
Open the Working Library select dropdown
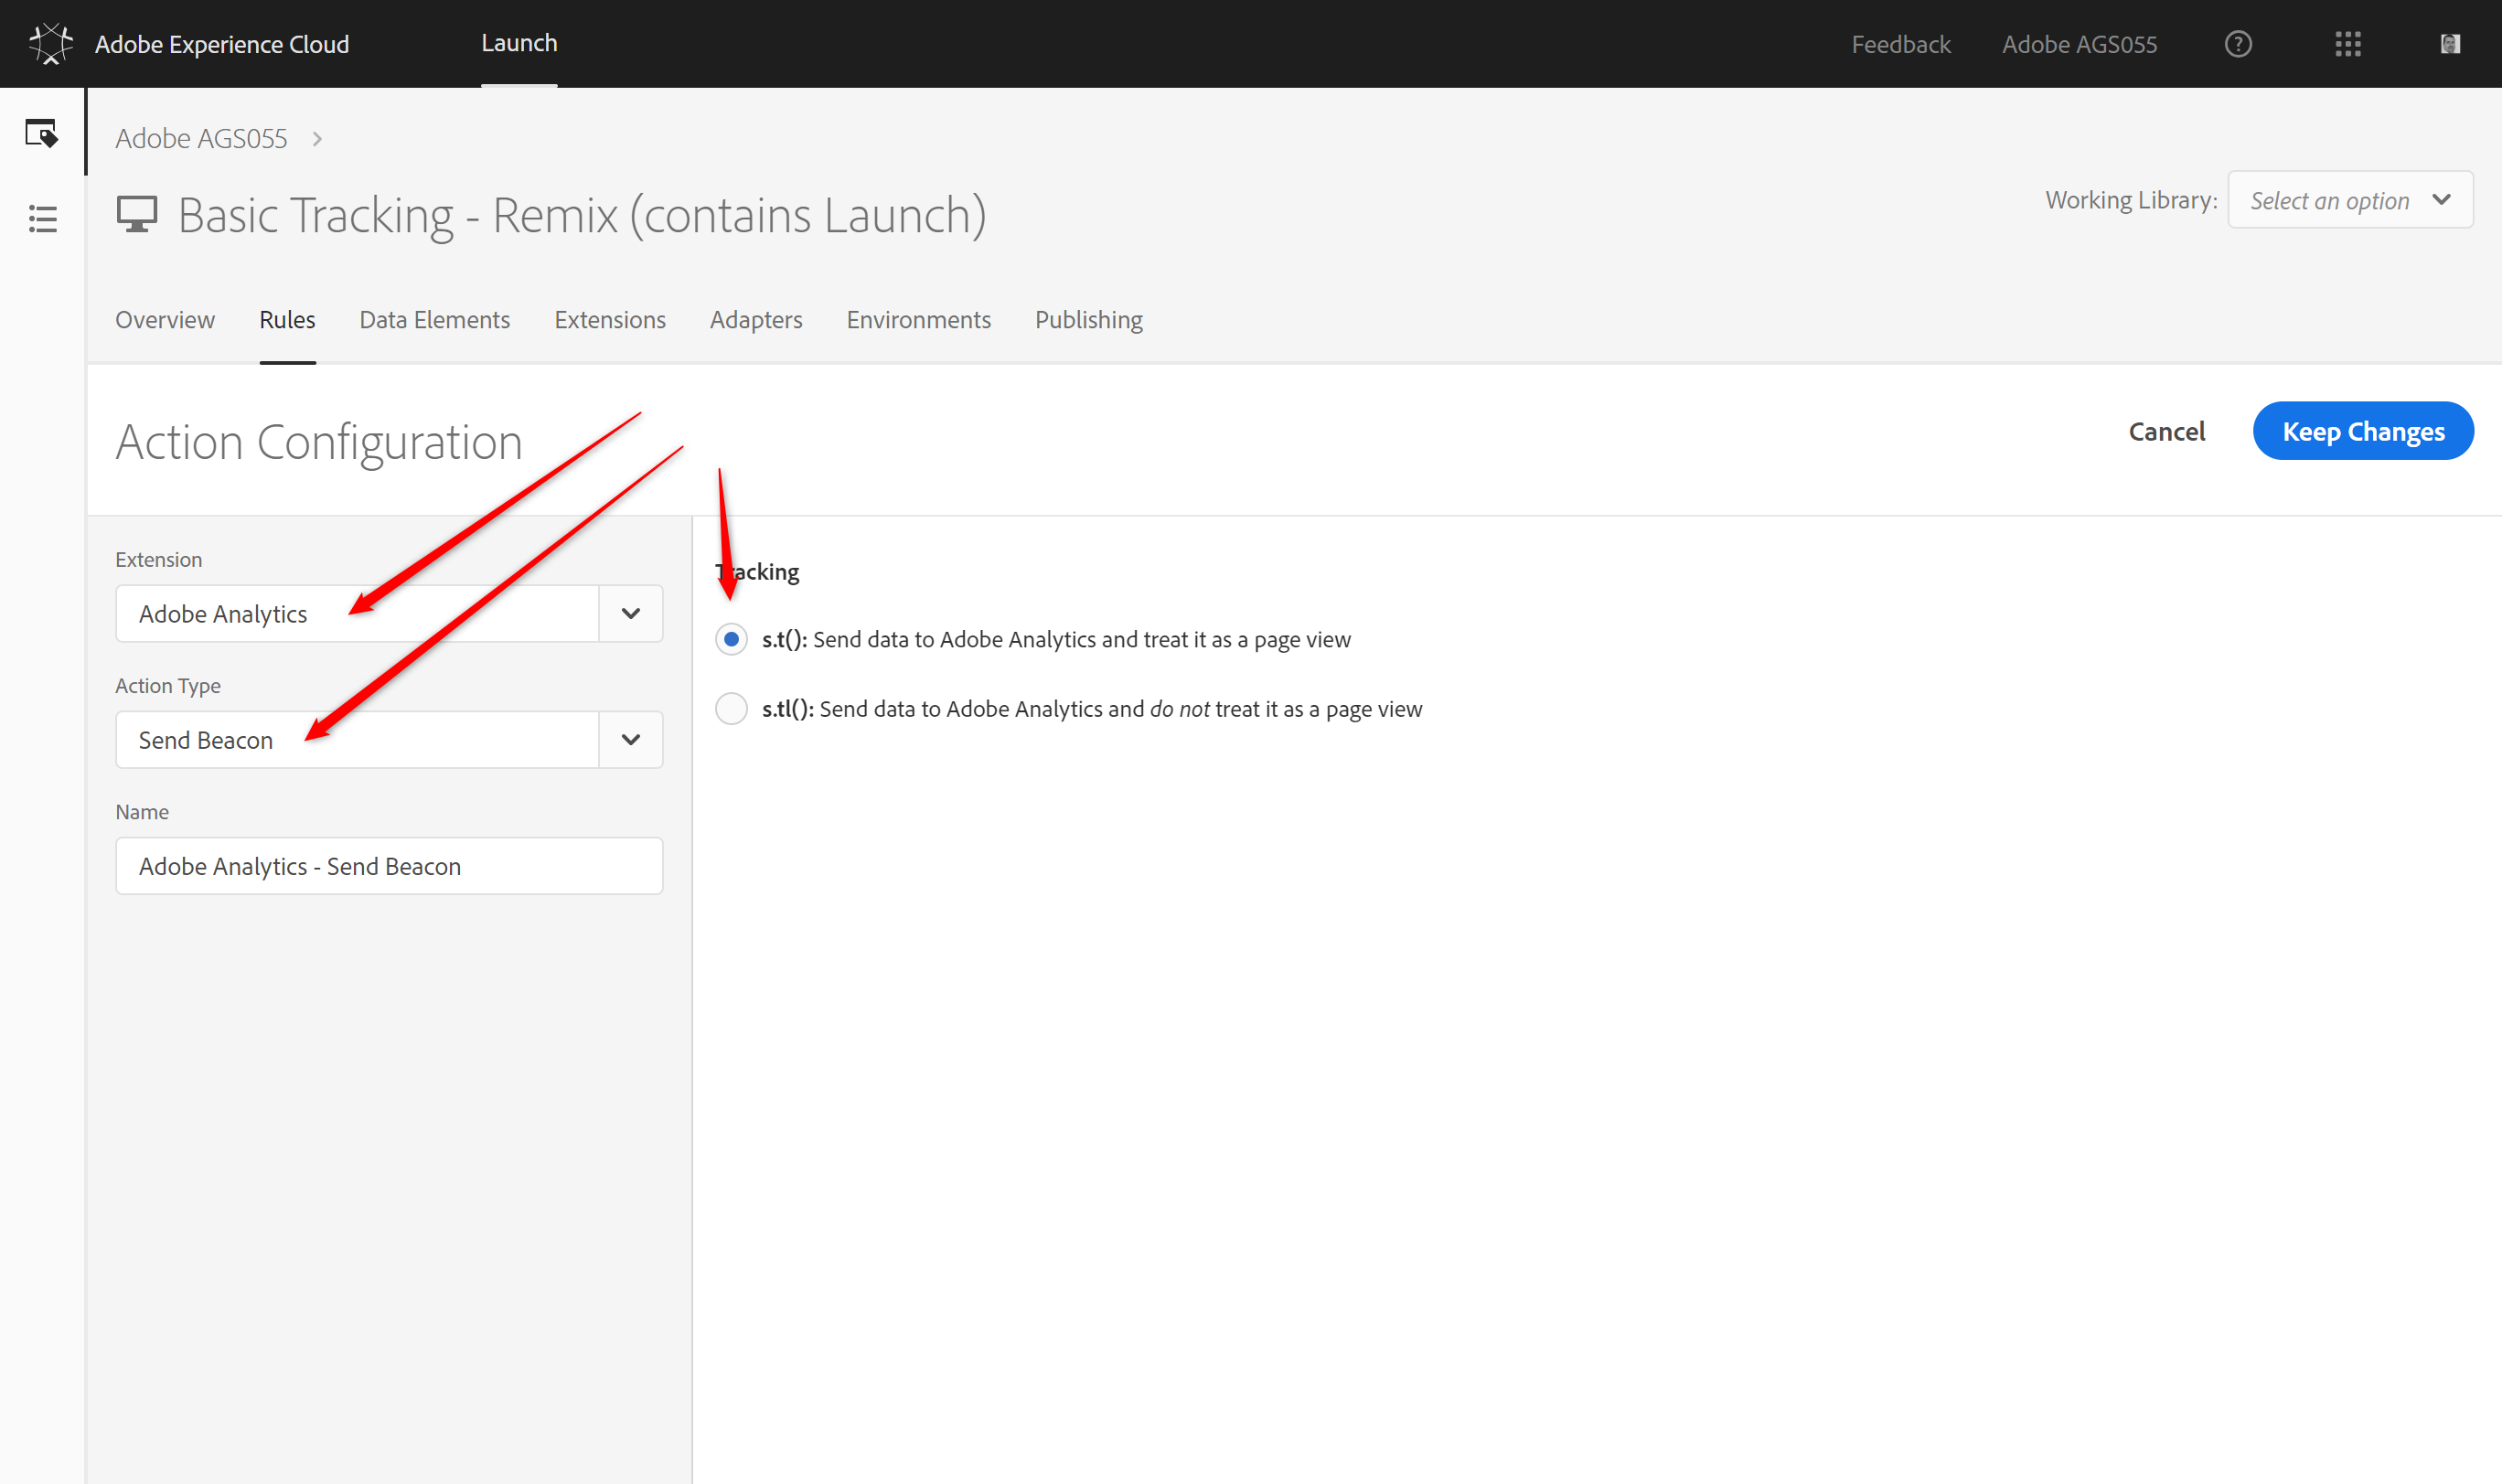2349,200
